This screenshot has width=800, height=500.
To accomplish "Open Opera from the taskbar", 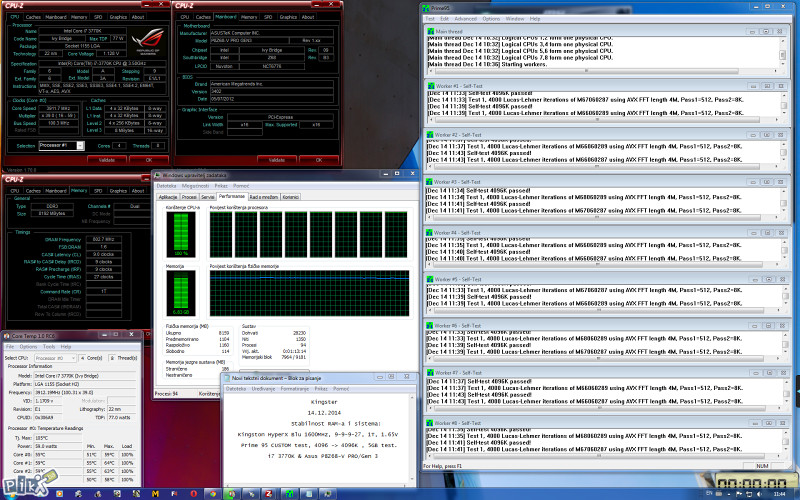I will 194,494.
